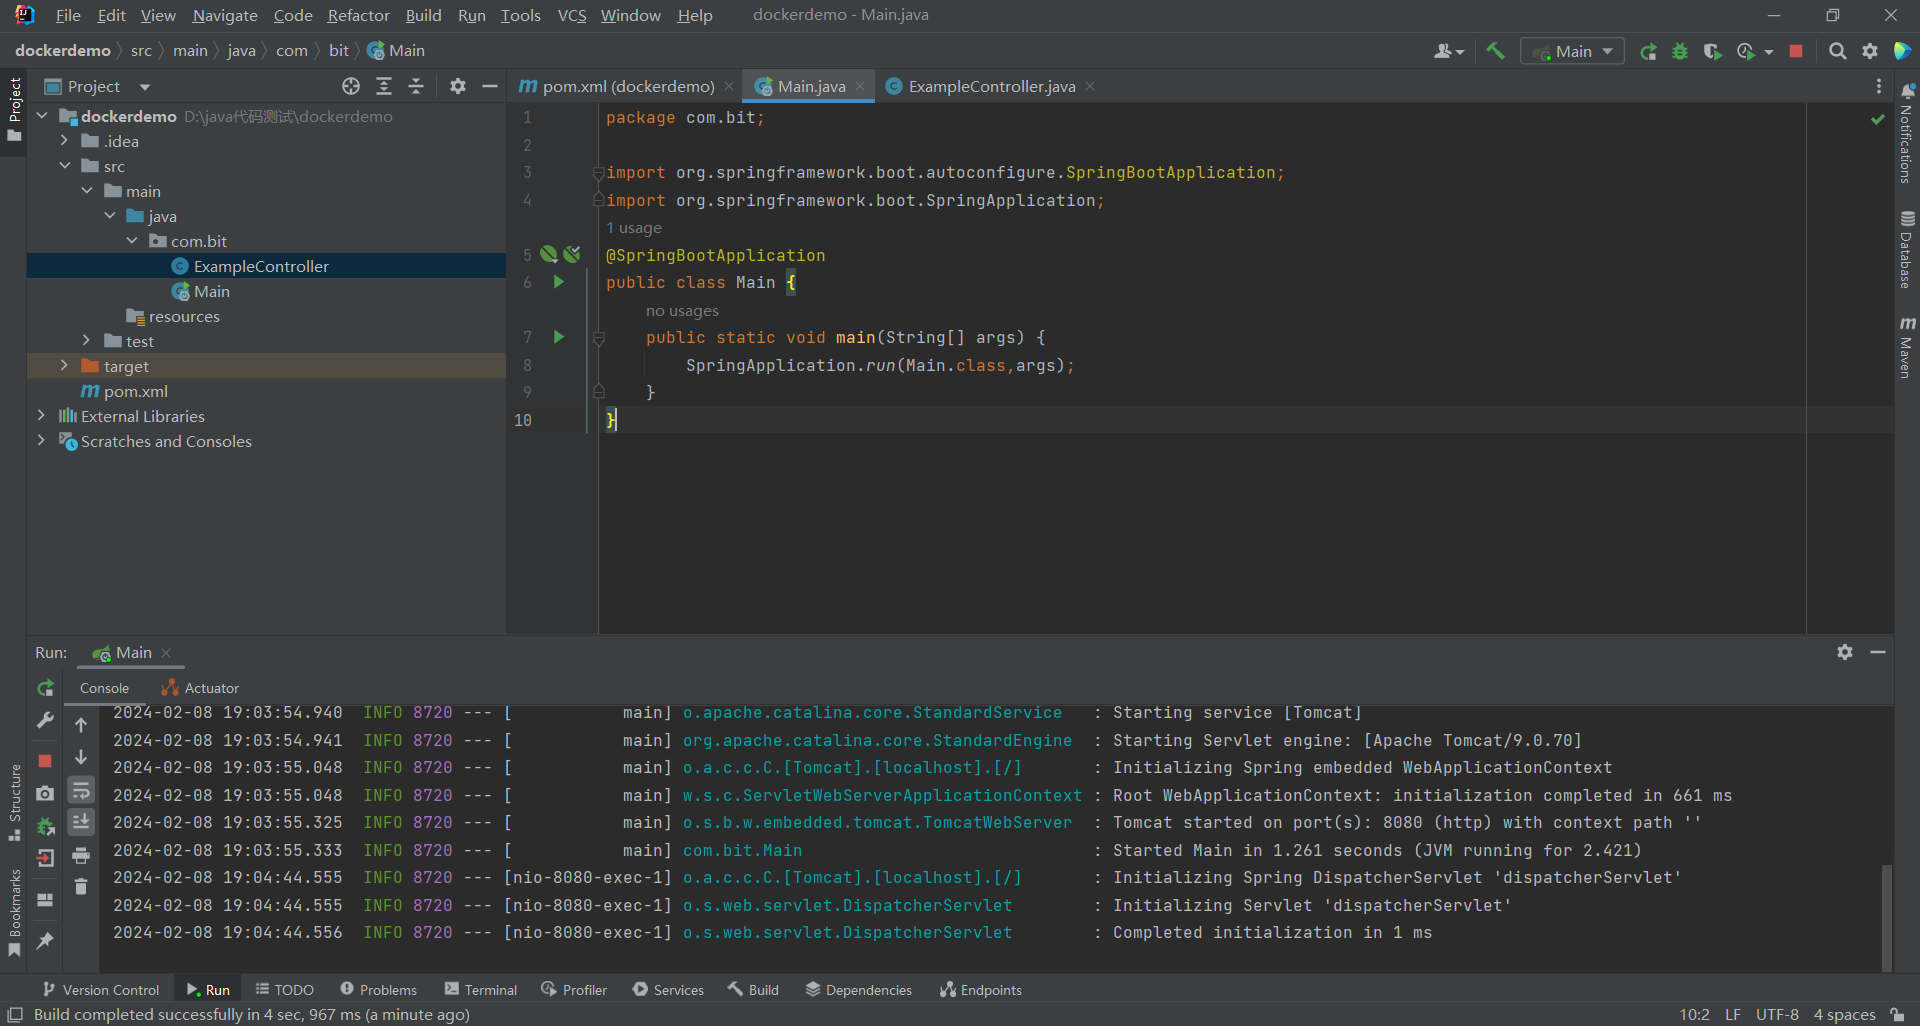Open the VCS menu
The height and width of the screenshot is (1026, 1920).
[572, 15]
